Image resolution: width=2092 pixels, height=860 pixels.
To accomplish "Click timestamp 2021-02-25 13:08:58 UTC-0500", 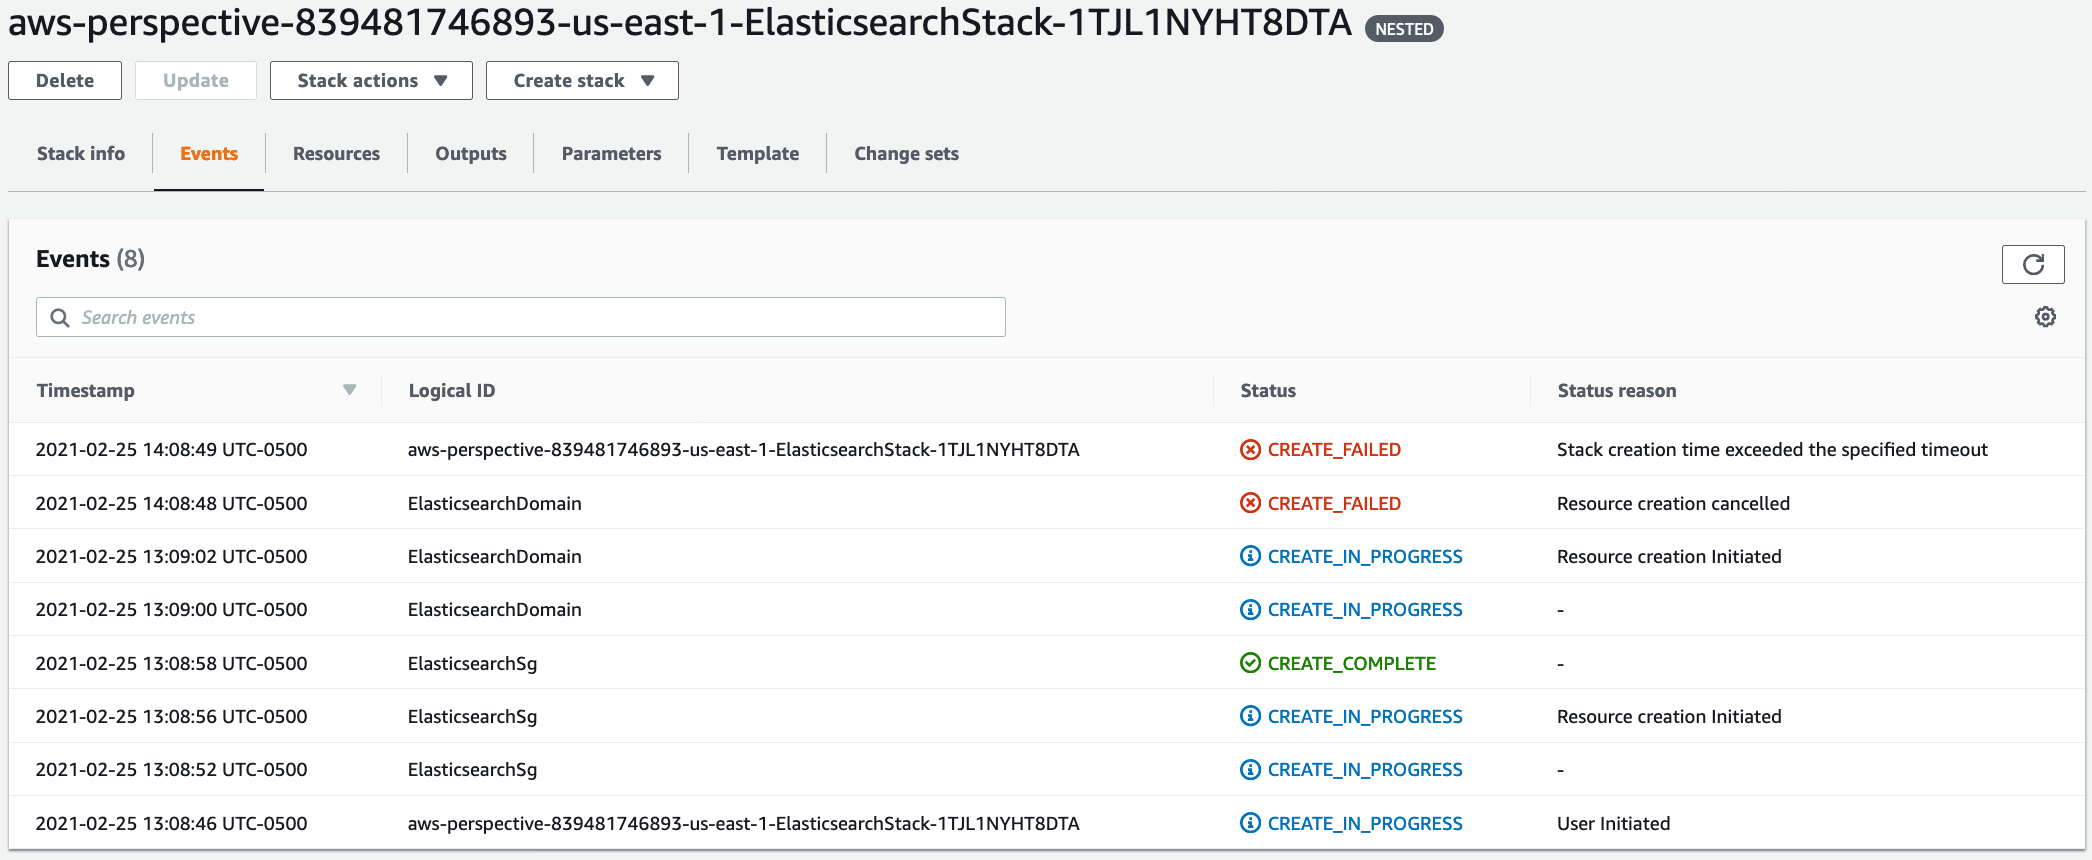I will [x=171, y=663].
